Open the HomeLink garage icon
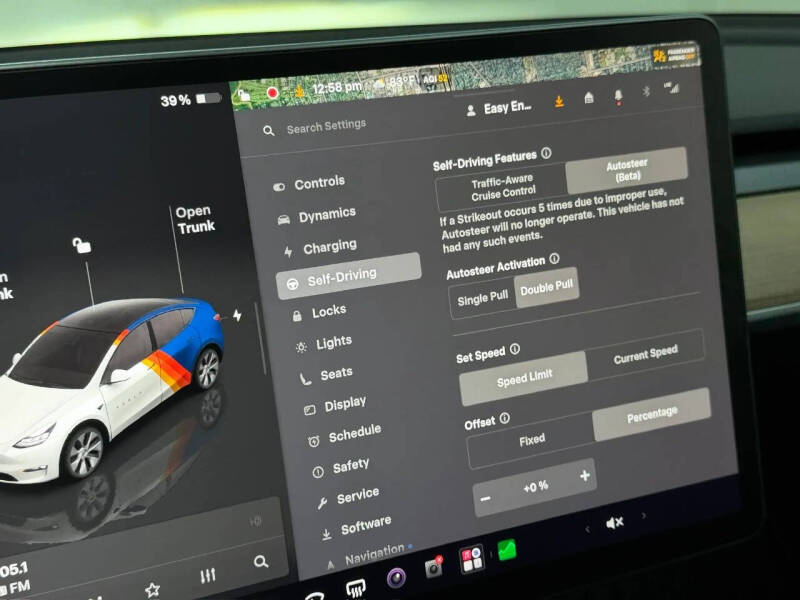Screen dimensions: 800x600 pos(589,98)
